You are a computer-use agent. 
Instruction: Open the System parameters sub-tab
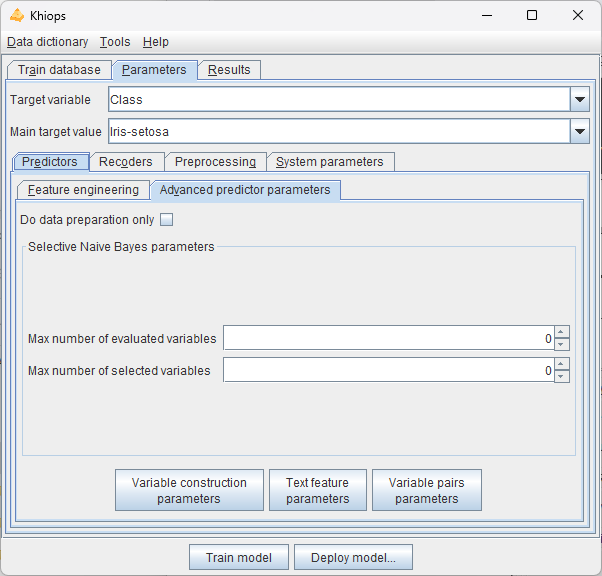click(330, 162)
